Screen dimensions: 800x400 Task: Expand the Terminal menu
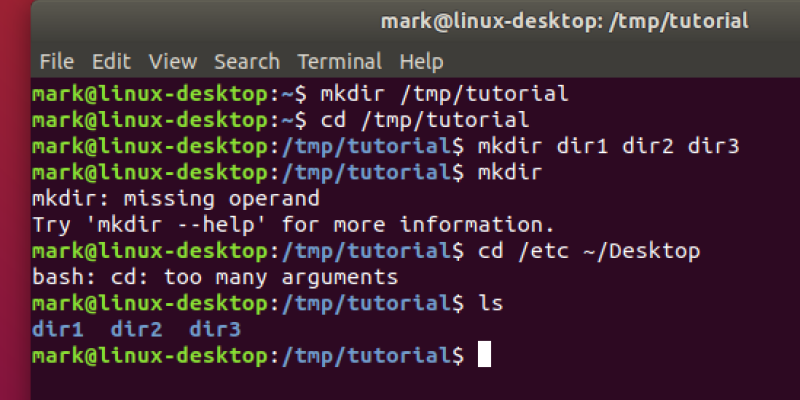tap(339, 61)
